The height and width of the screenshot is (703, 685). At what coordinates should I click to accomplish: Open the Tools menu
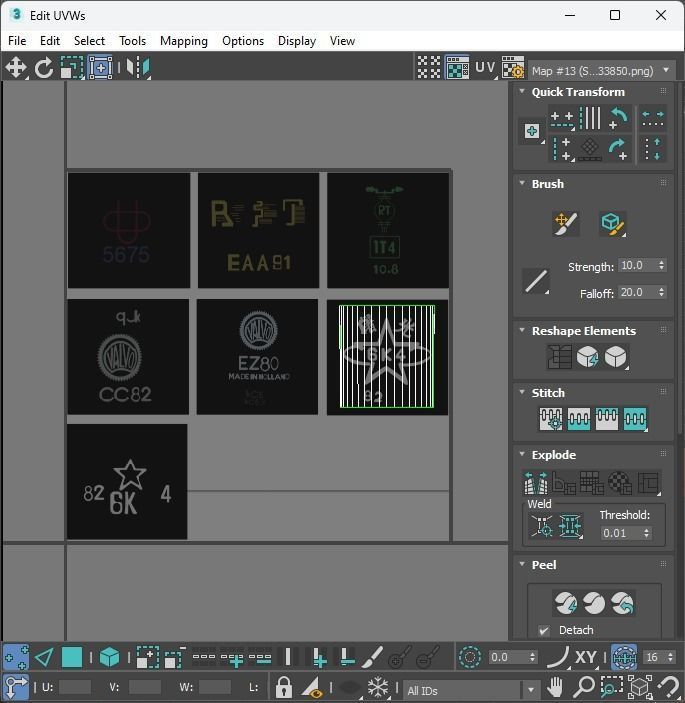(133, 41)
